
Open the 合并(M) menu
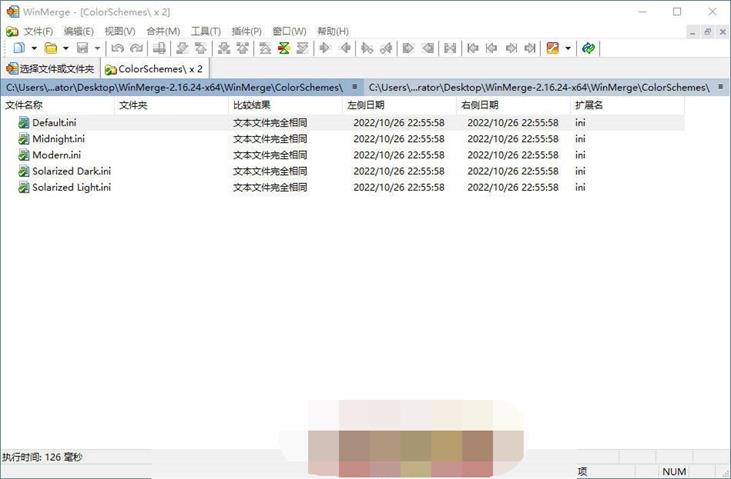coord(163,31)
